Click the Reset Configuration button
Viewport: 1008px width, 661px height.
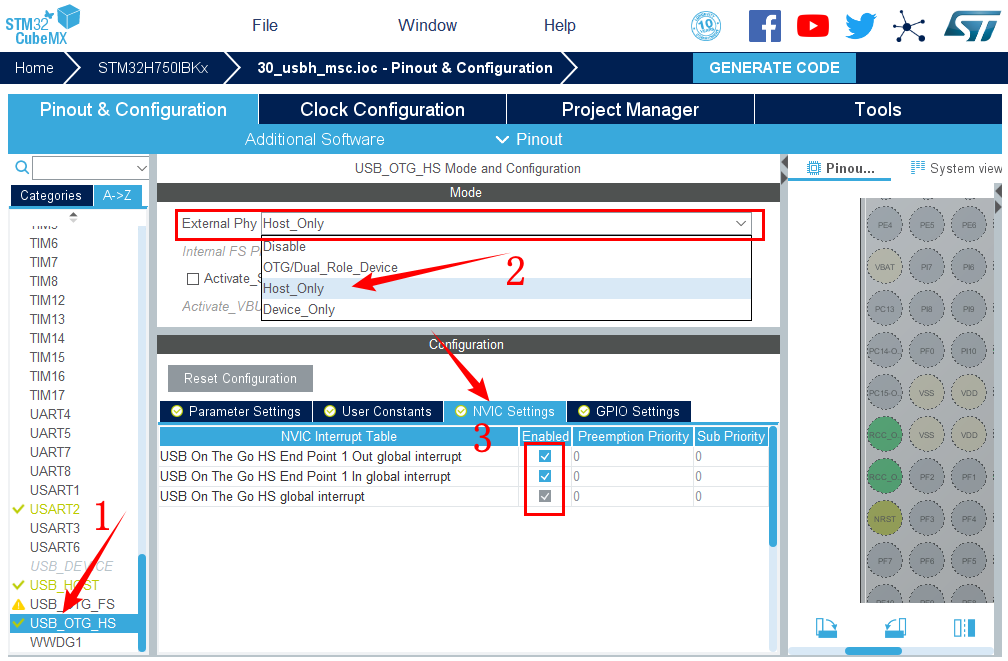click(240, 378)
